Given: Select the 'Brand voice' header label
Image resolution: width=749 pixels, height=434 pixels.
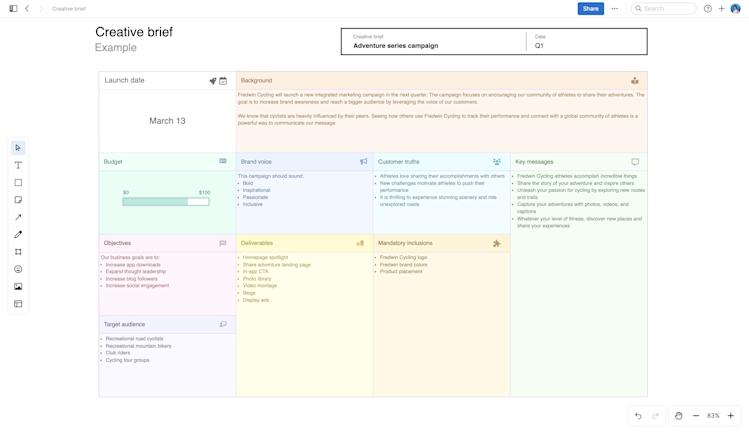Looking at the screenshot, I should point(256,162).
